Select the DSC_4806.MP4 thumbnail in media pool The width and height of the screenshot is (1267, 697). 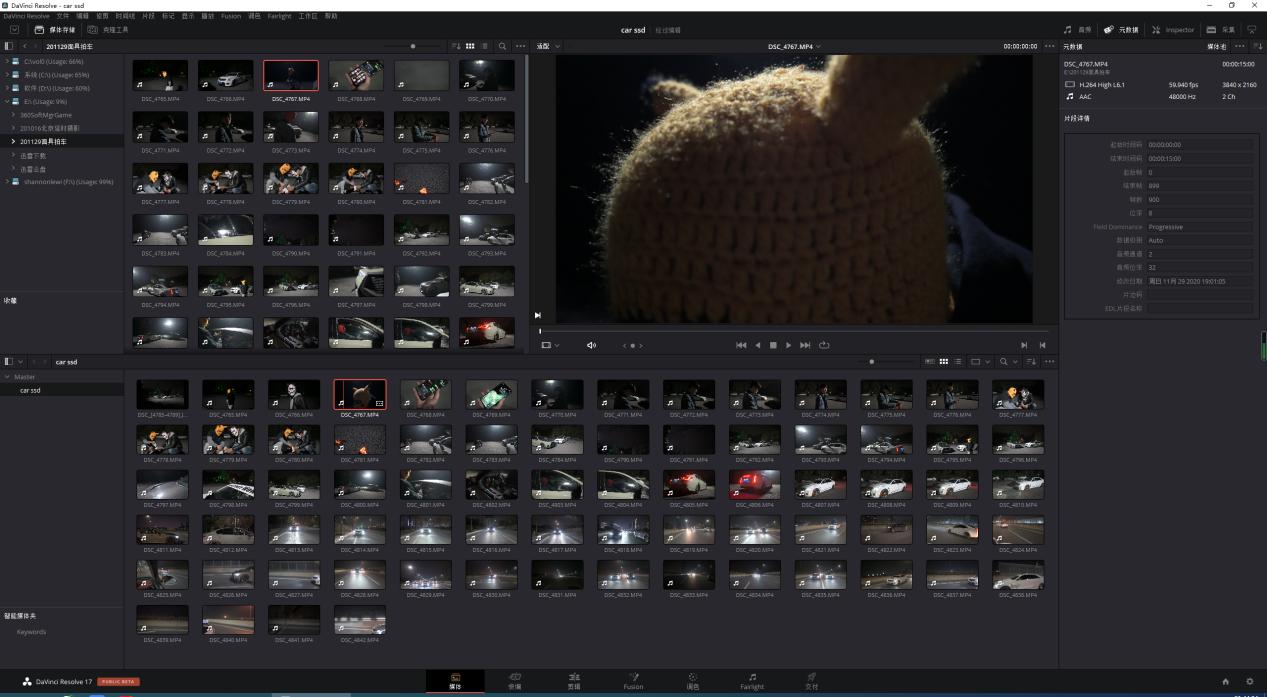pos(754,485)
